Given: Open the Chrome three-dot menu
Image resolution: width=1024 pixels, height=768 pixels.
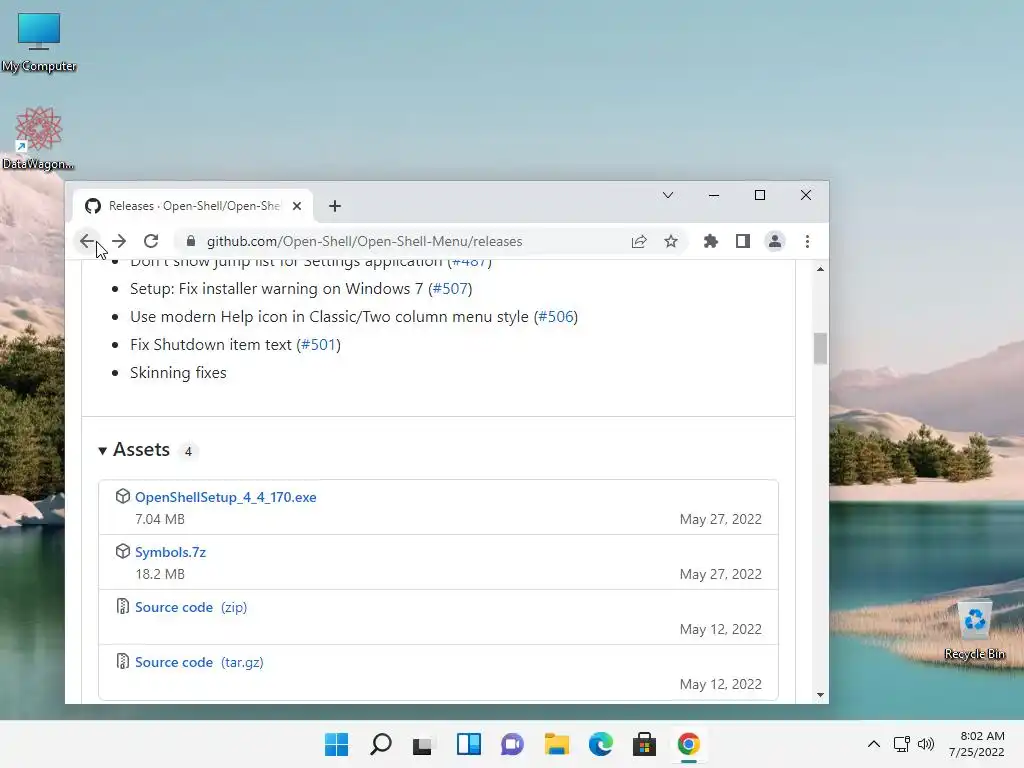Looking at the screenshot, I should pyautogui.click(x=807, y=241).
